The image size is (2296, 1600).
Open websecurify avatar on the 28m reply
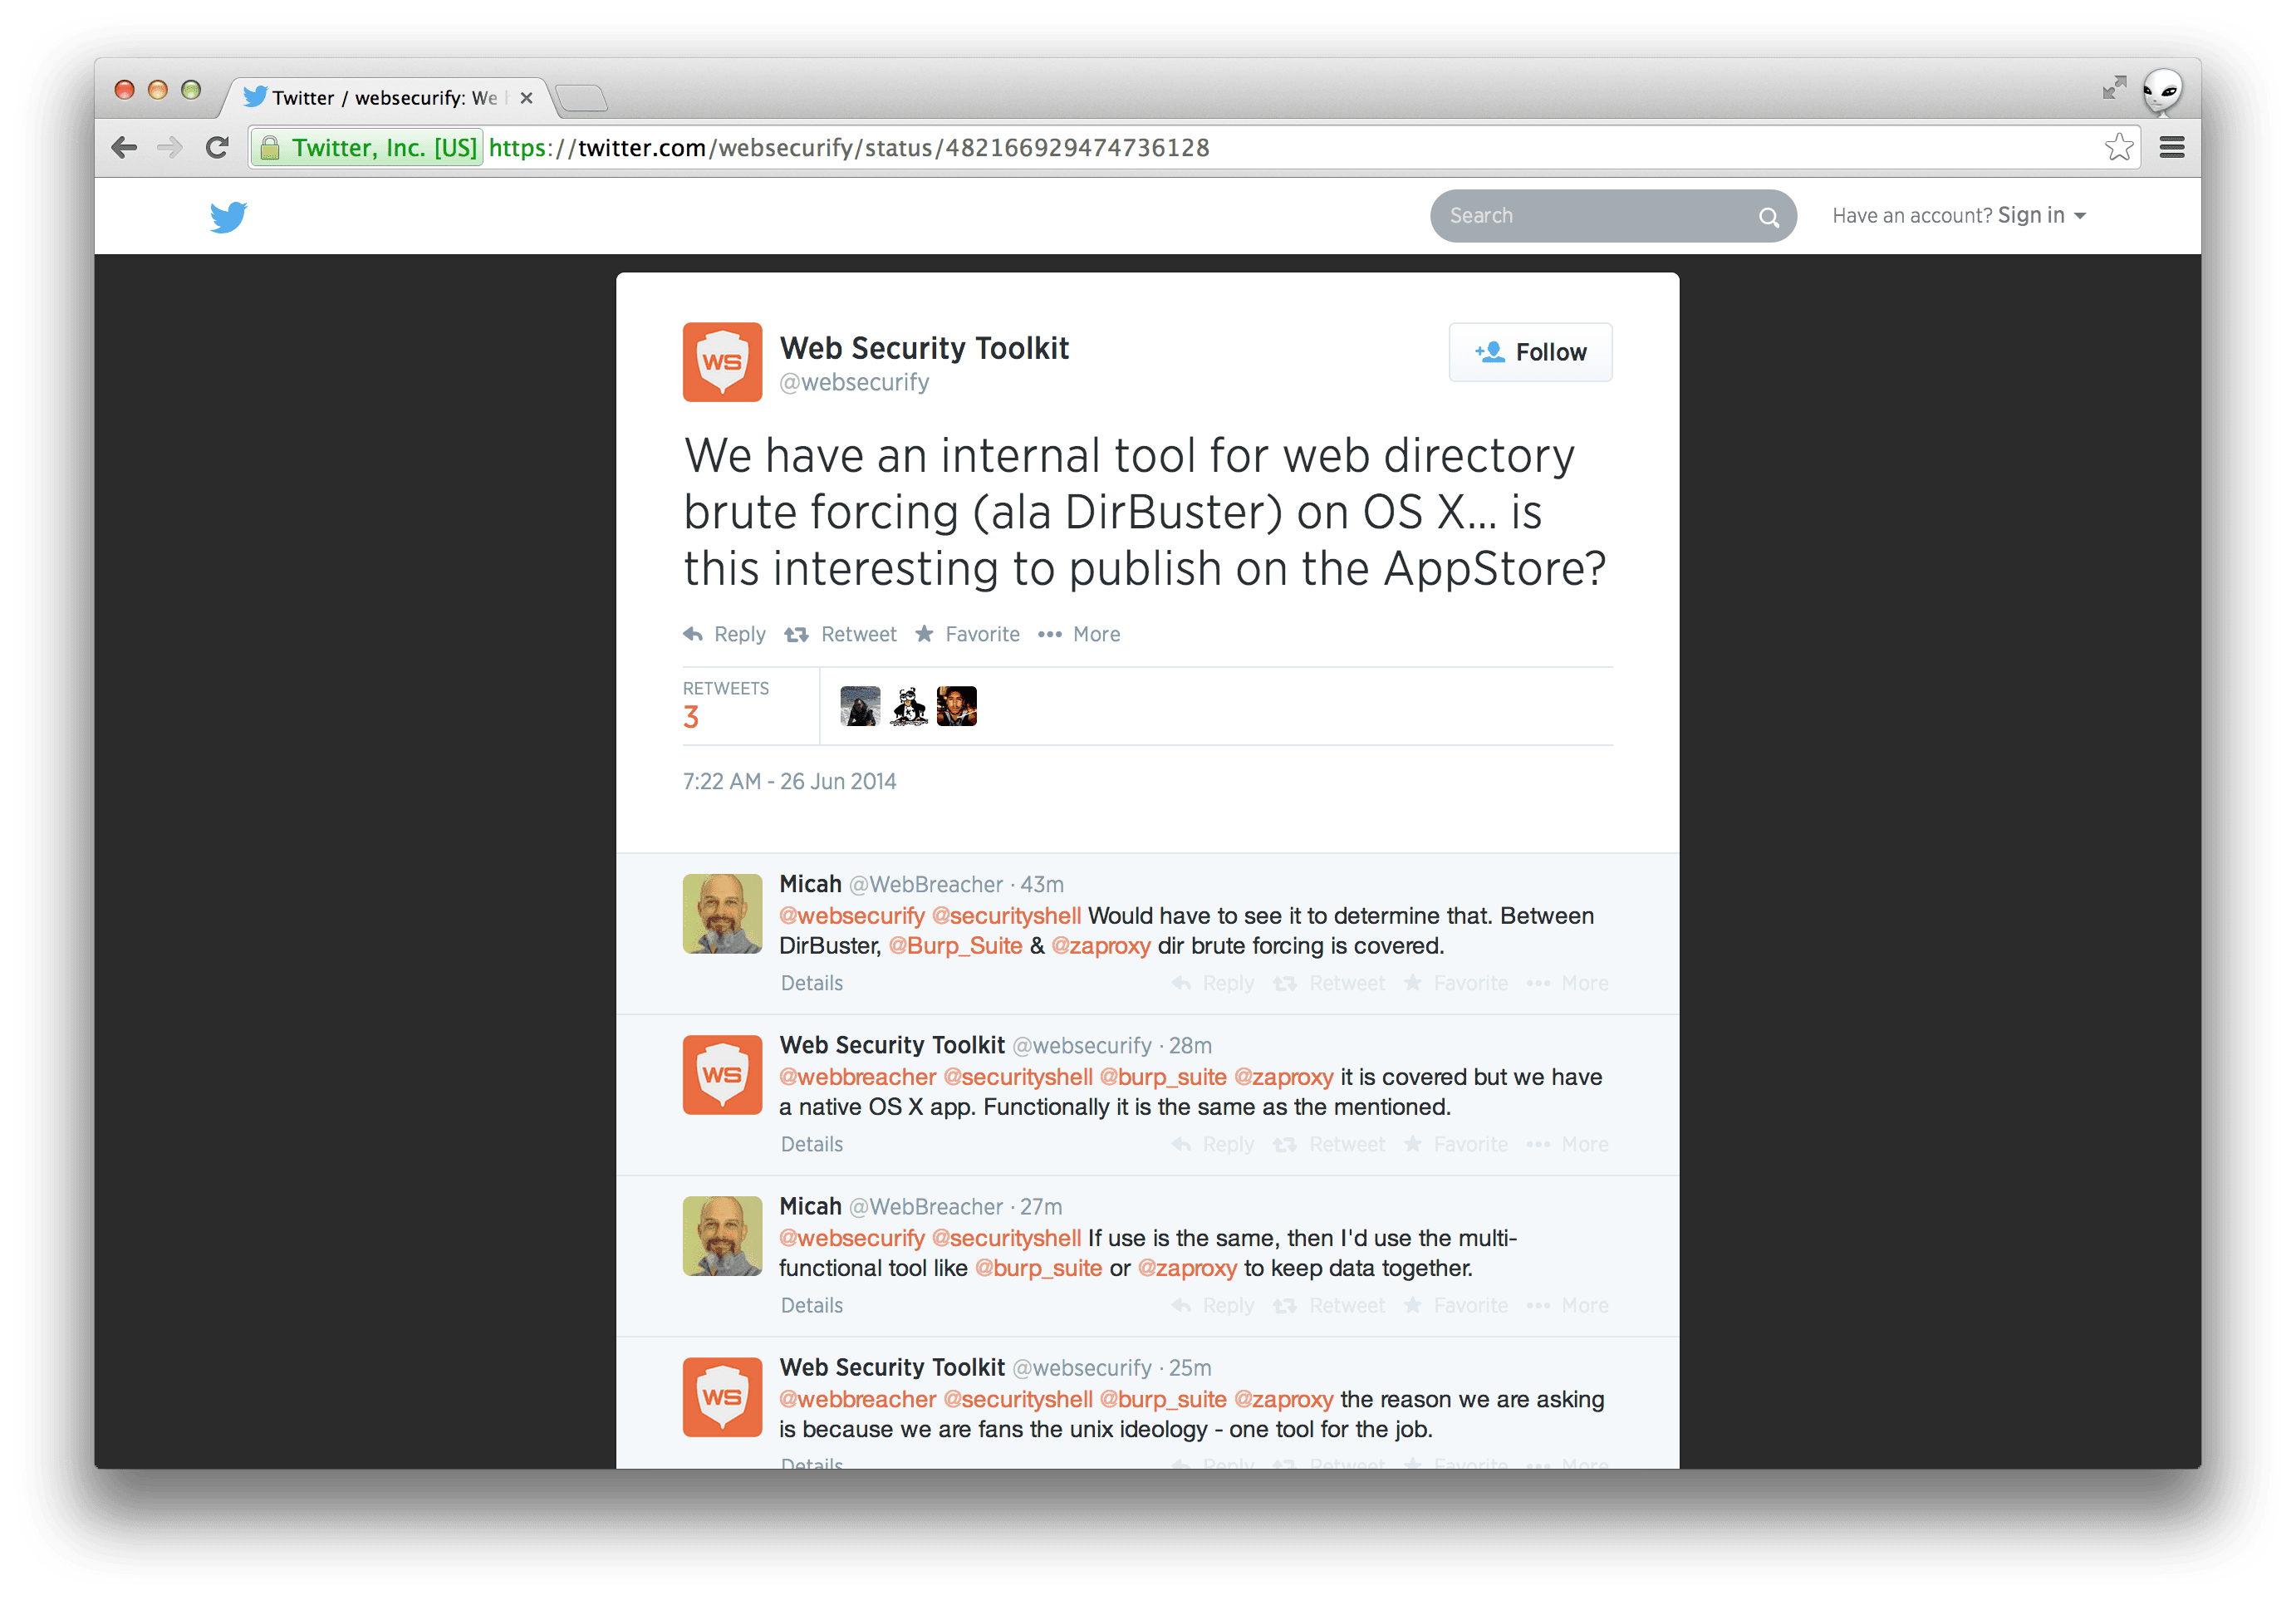tap(722, 1075)
